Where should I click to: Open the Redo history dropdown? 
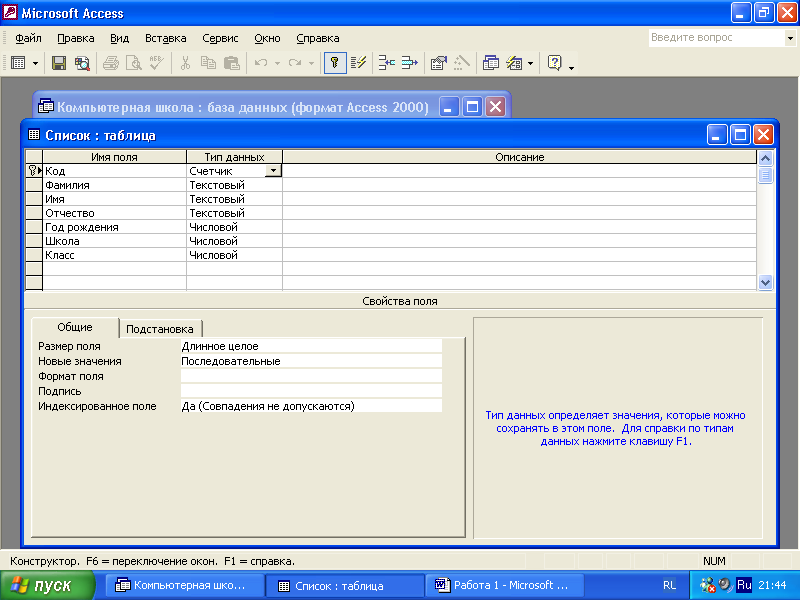pos(311,64)
